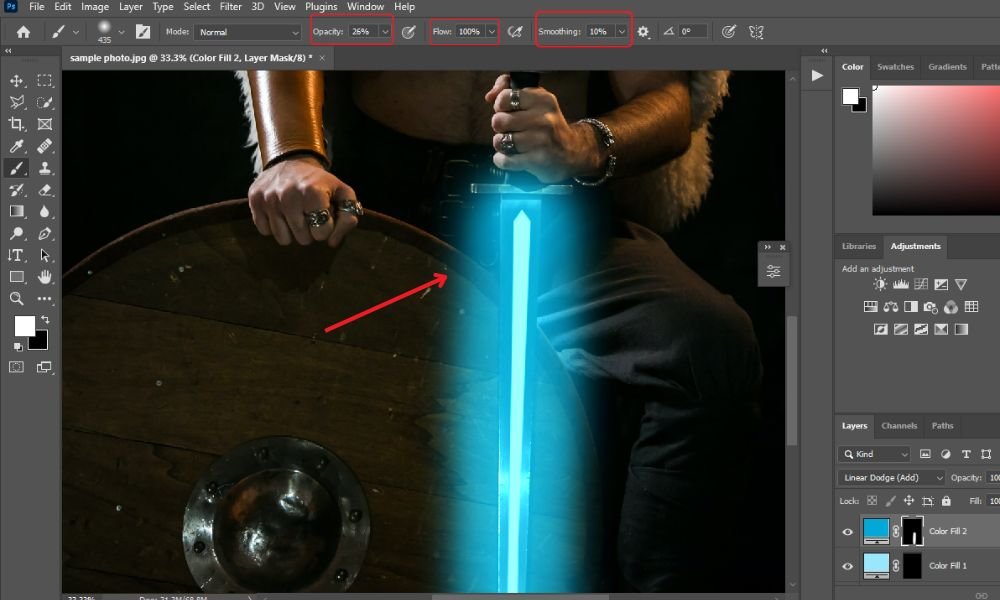The width and height of the screenshot is (1000, 600).
Task: Pick a color in the Color field
Action: (x=936, y=150)
